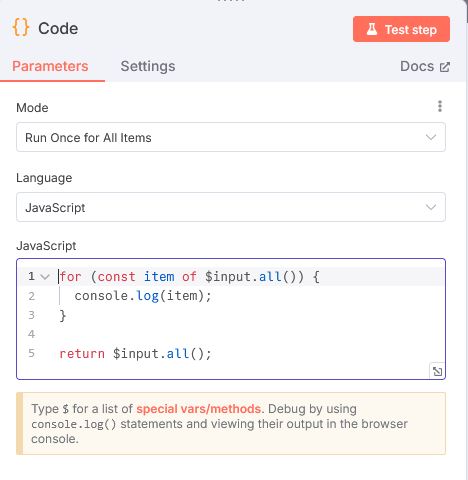Click the chevron arrow of the Language selector
468x480 pixels.
431,207
